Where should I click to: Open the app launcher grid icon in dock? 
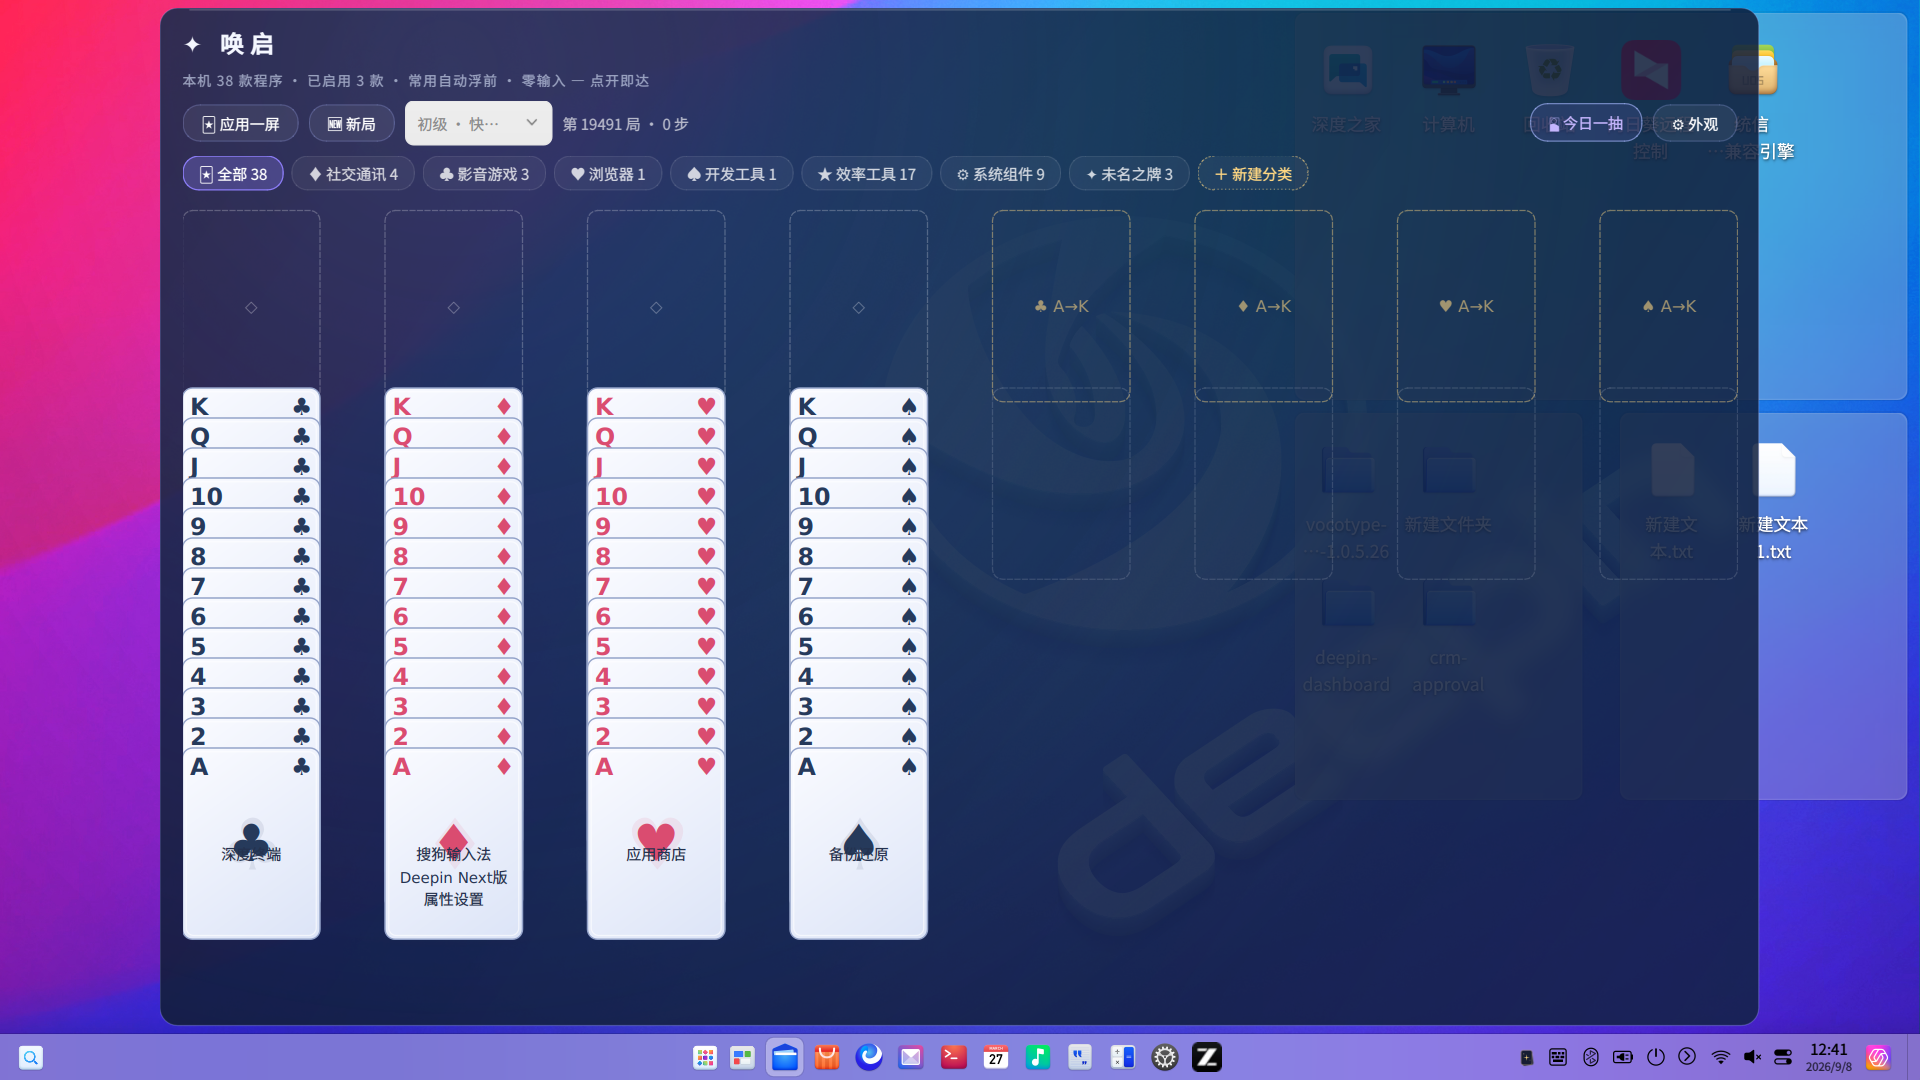tap(705, 1057)
